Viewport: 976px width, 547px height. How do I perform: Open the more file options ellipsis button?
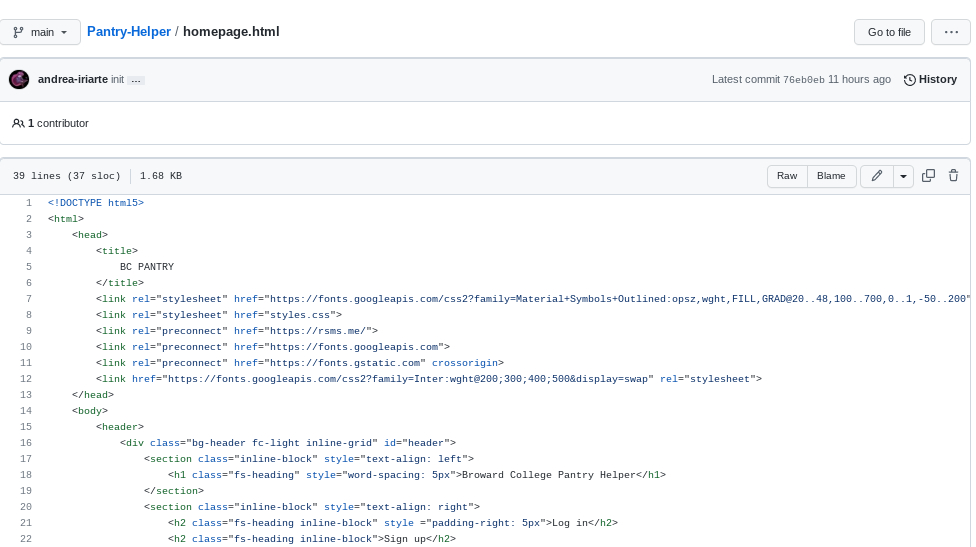pos(950,32)
